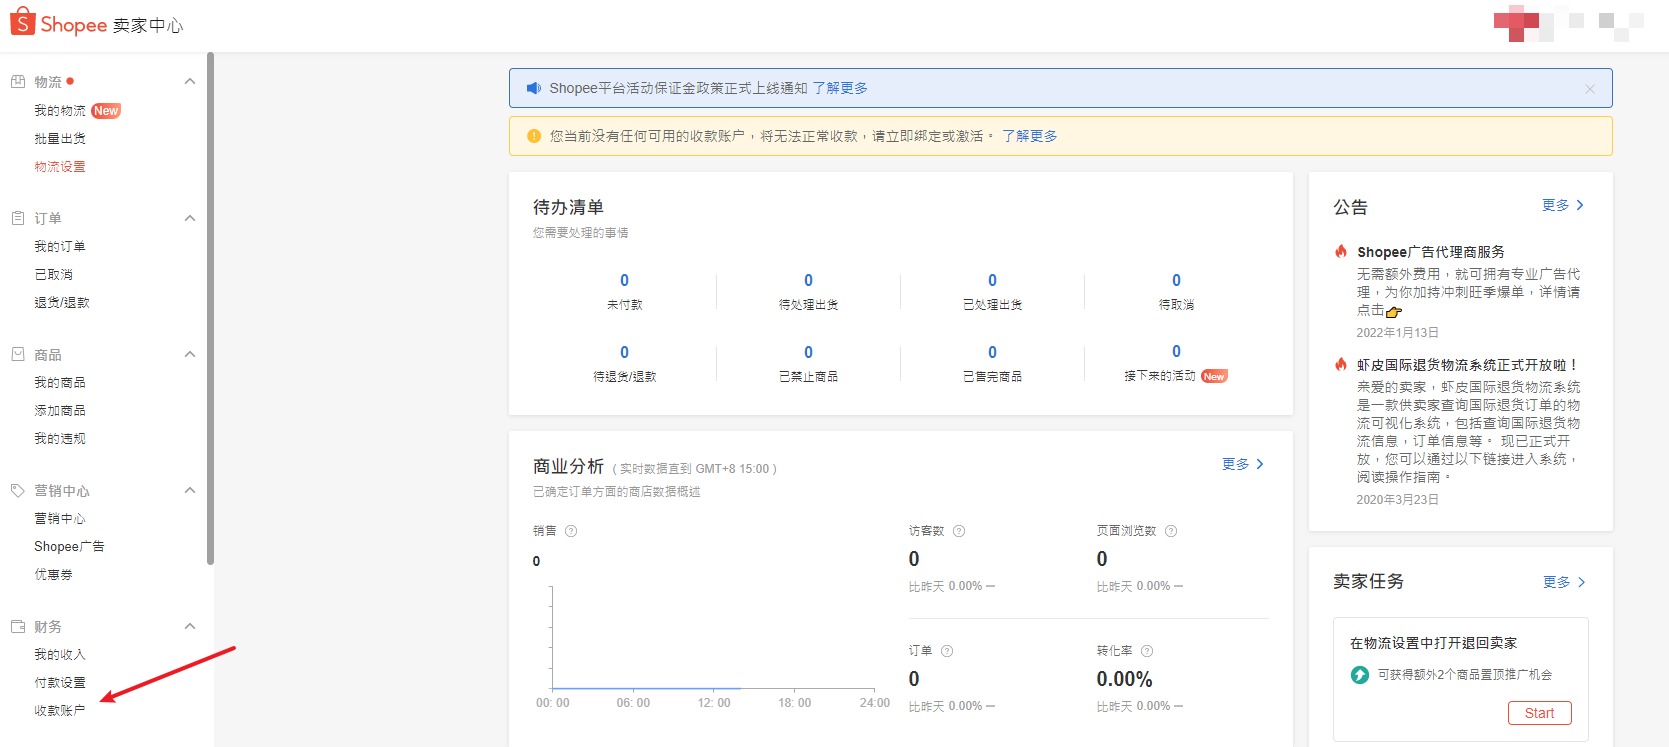
Task: Open 营销中心 submenu item
Action: (x=60, y=519)
